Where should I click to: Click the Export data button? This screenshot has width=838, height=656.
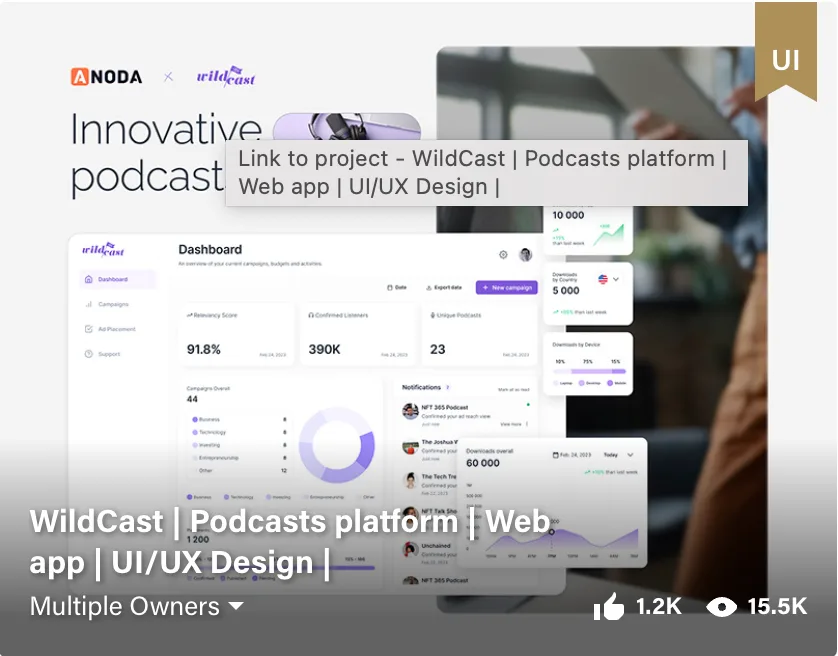pos(444,288)
